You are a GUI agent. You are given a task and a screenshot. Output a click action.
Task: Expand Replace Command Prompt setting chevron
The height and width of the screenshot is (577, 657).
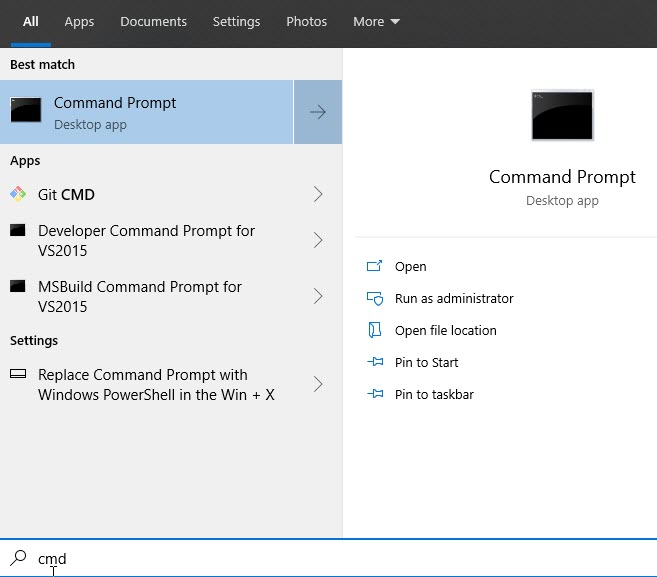(x=318, y=384)
